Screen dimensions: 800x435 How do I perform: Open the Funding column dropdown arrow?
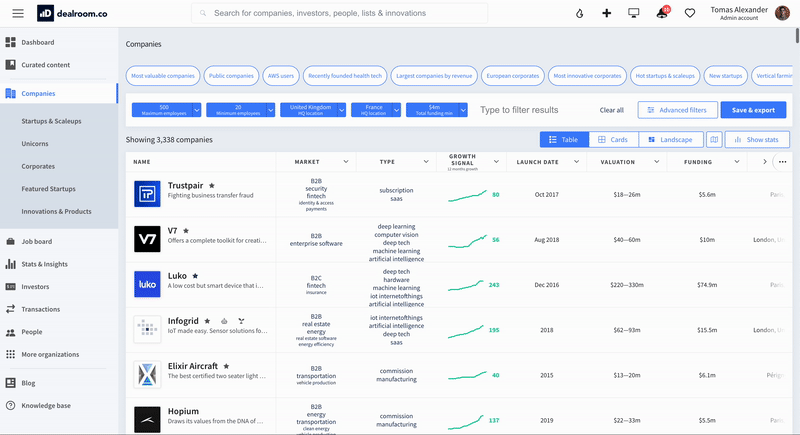pyautogui.click(x=737, y=162)
